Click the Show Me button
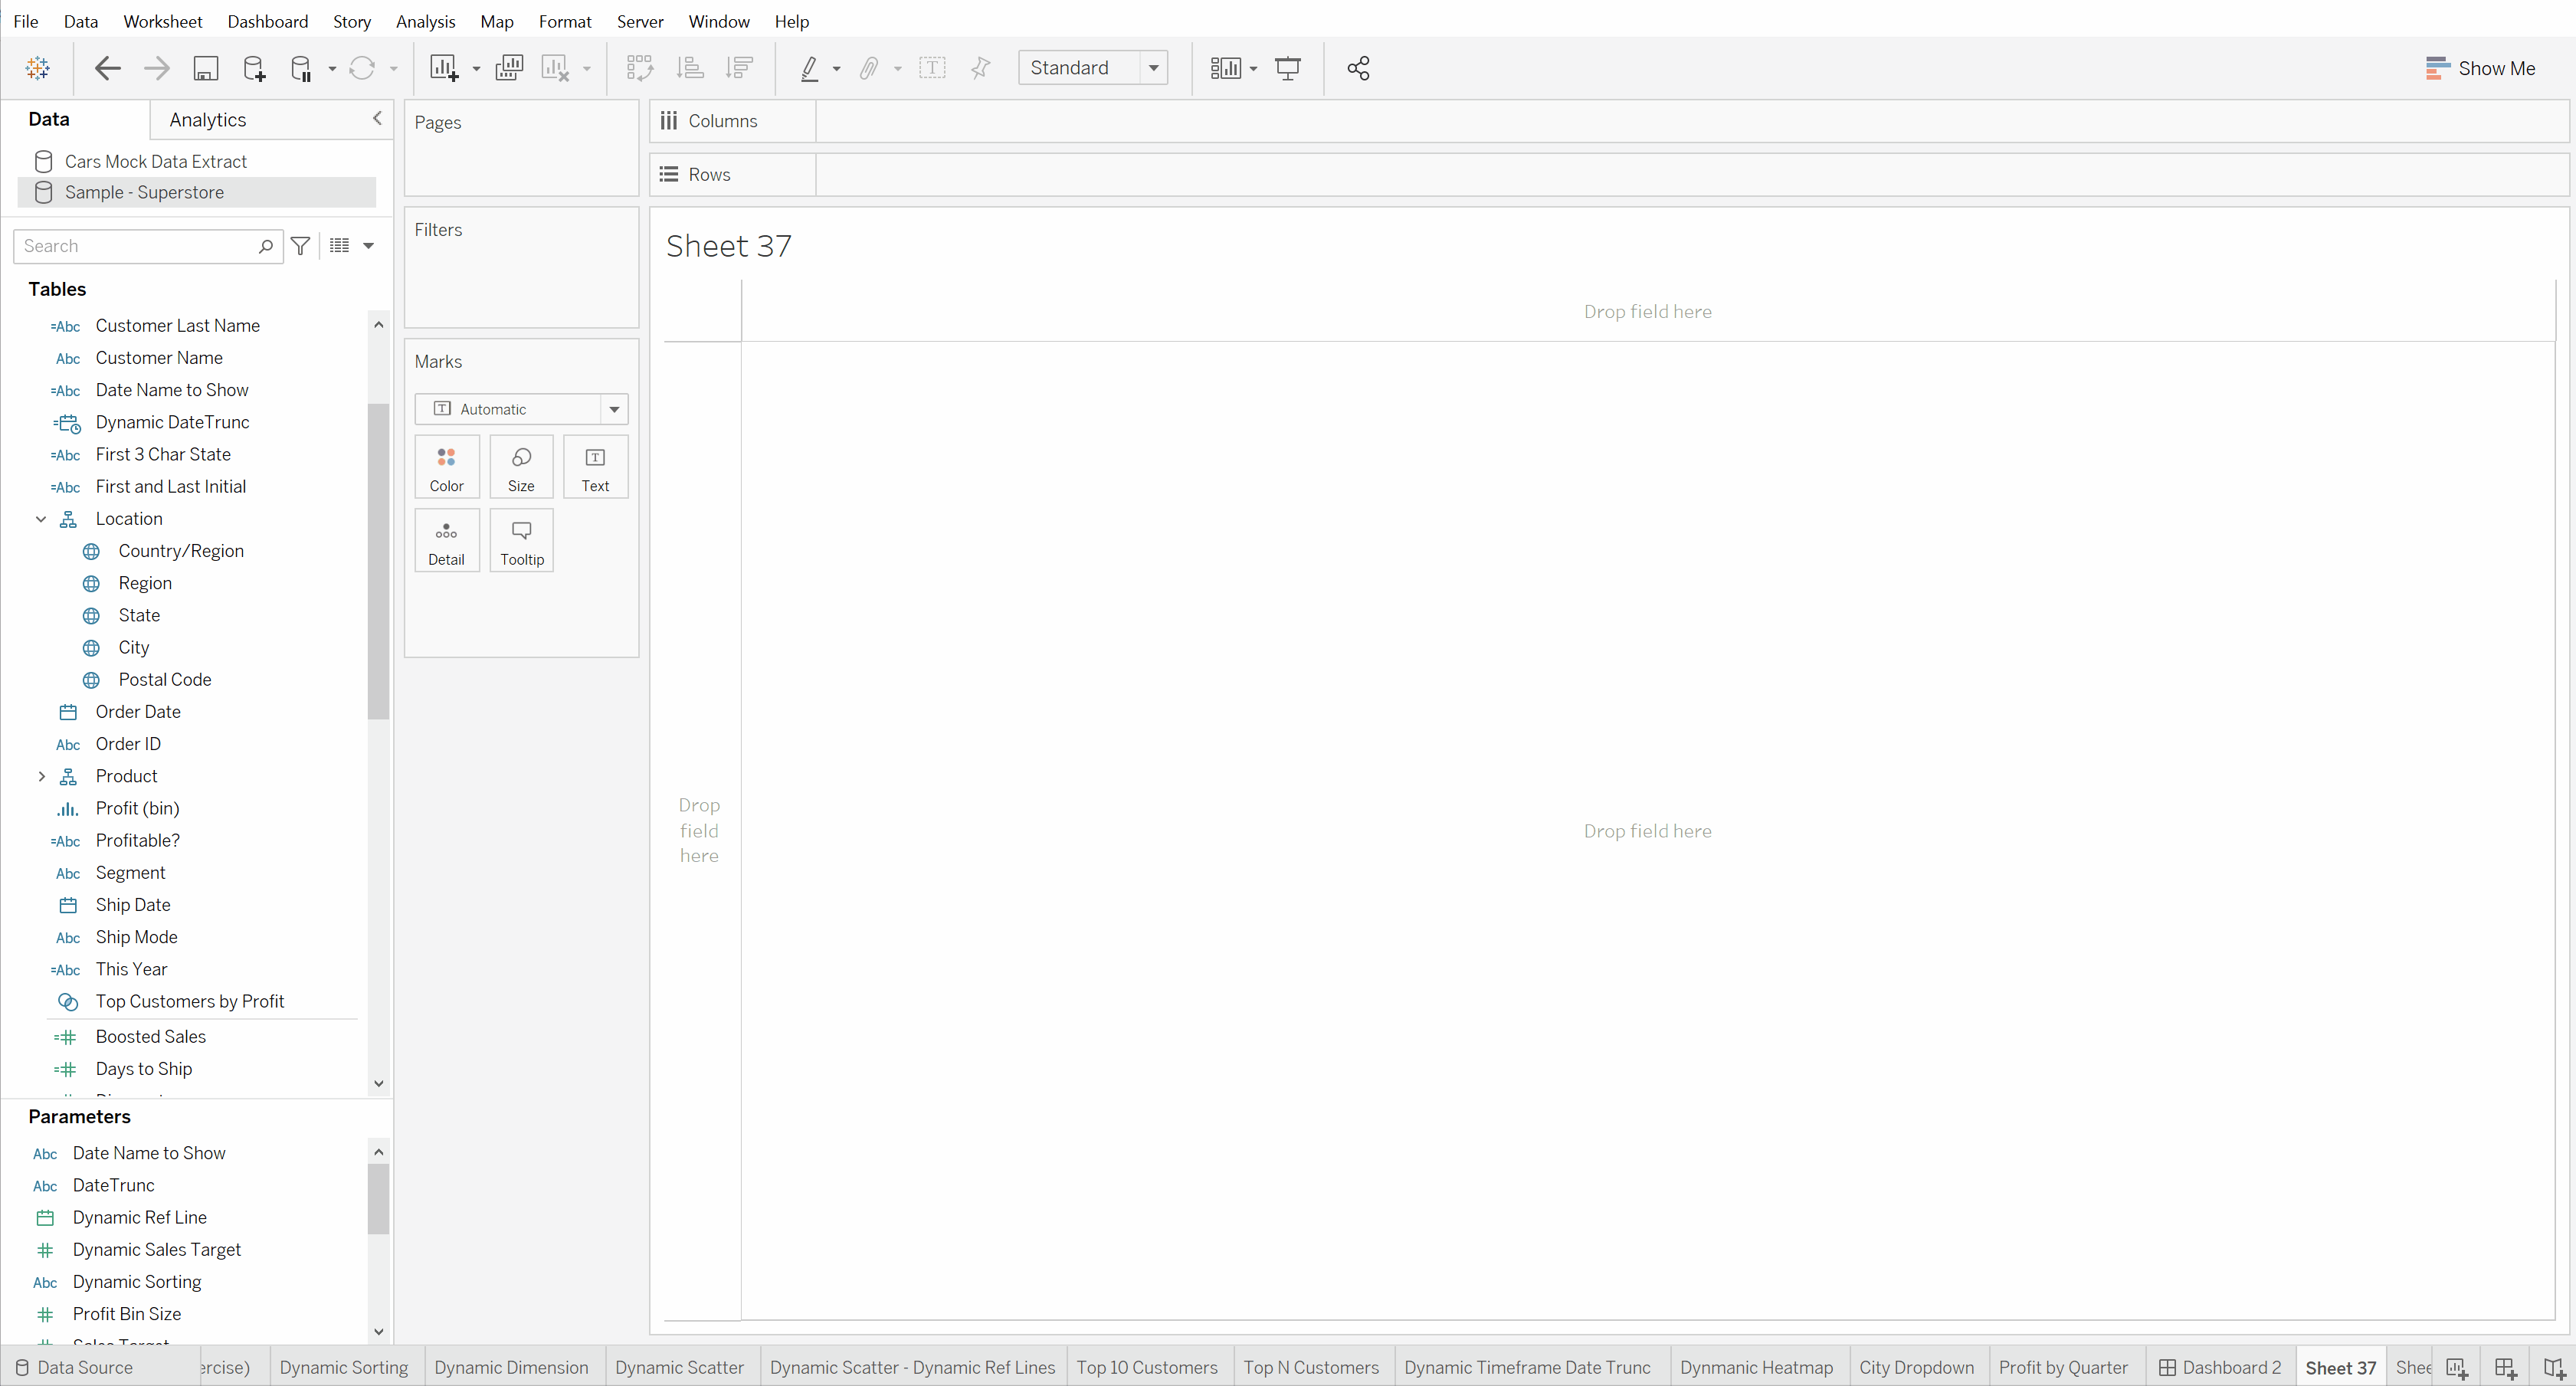This screenshot has width=2576, height=1386. (x=2480, y=68)
